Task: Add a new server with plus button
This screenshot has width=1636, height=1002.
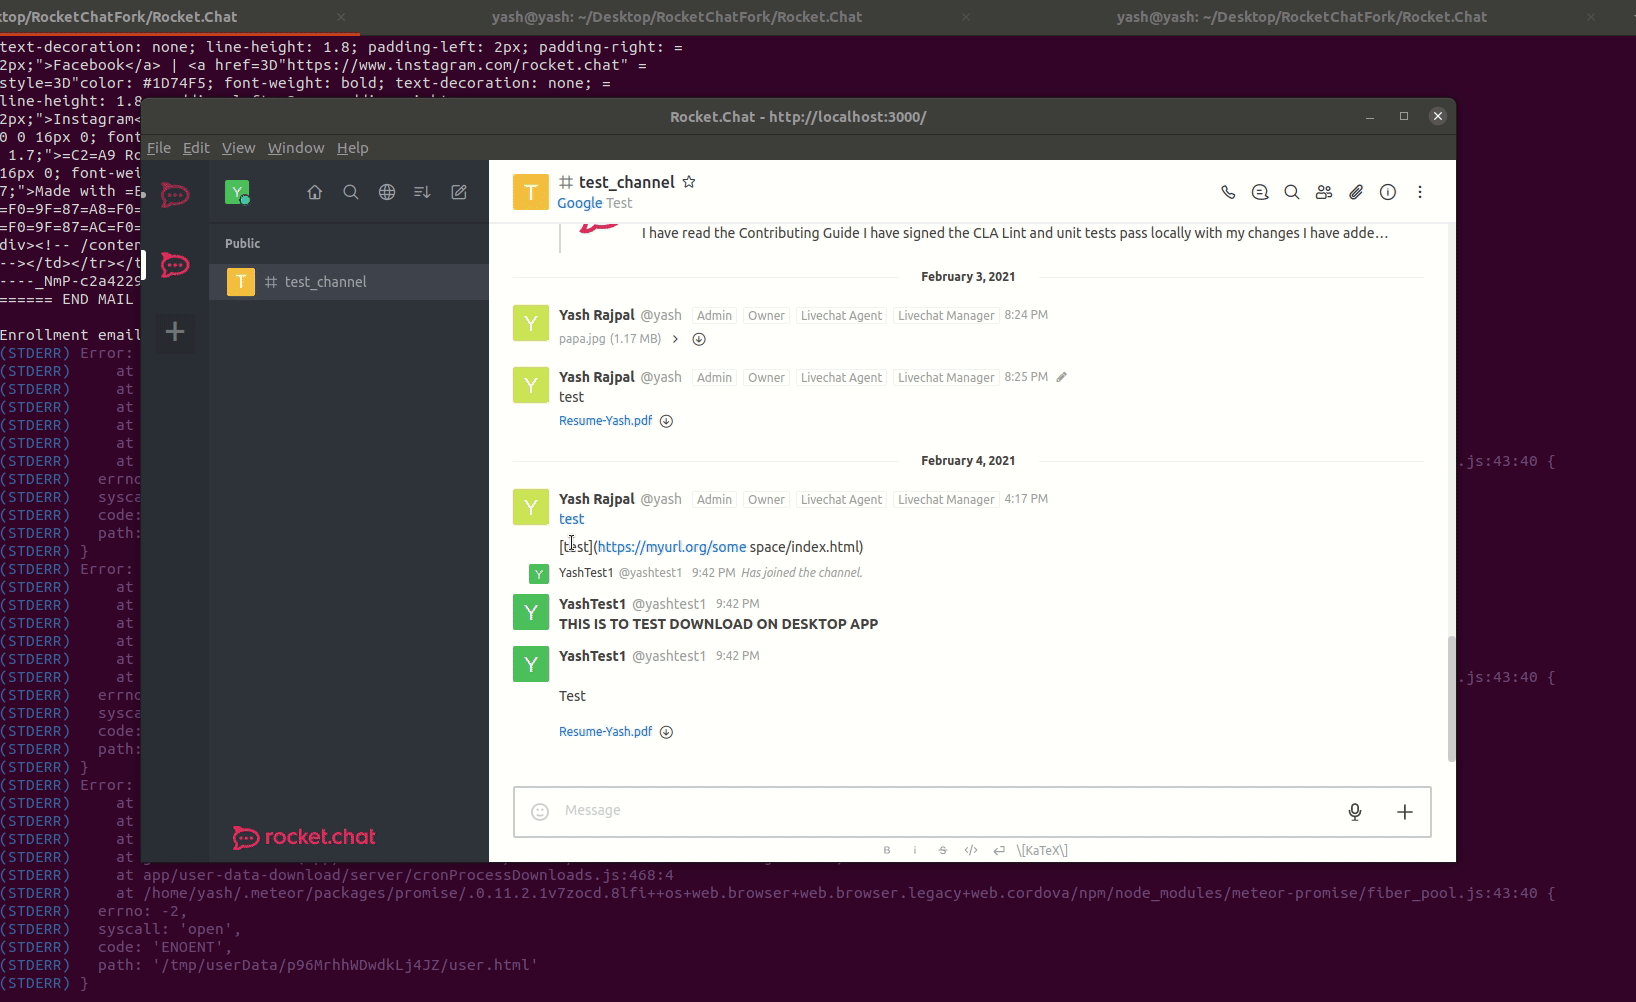Action: [x=175, y=331]
